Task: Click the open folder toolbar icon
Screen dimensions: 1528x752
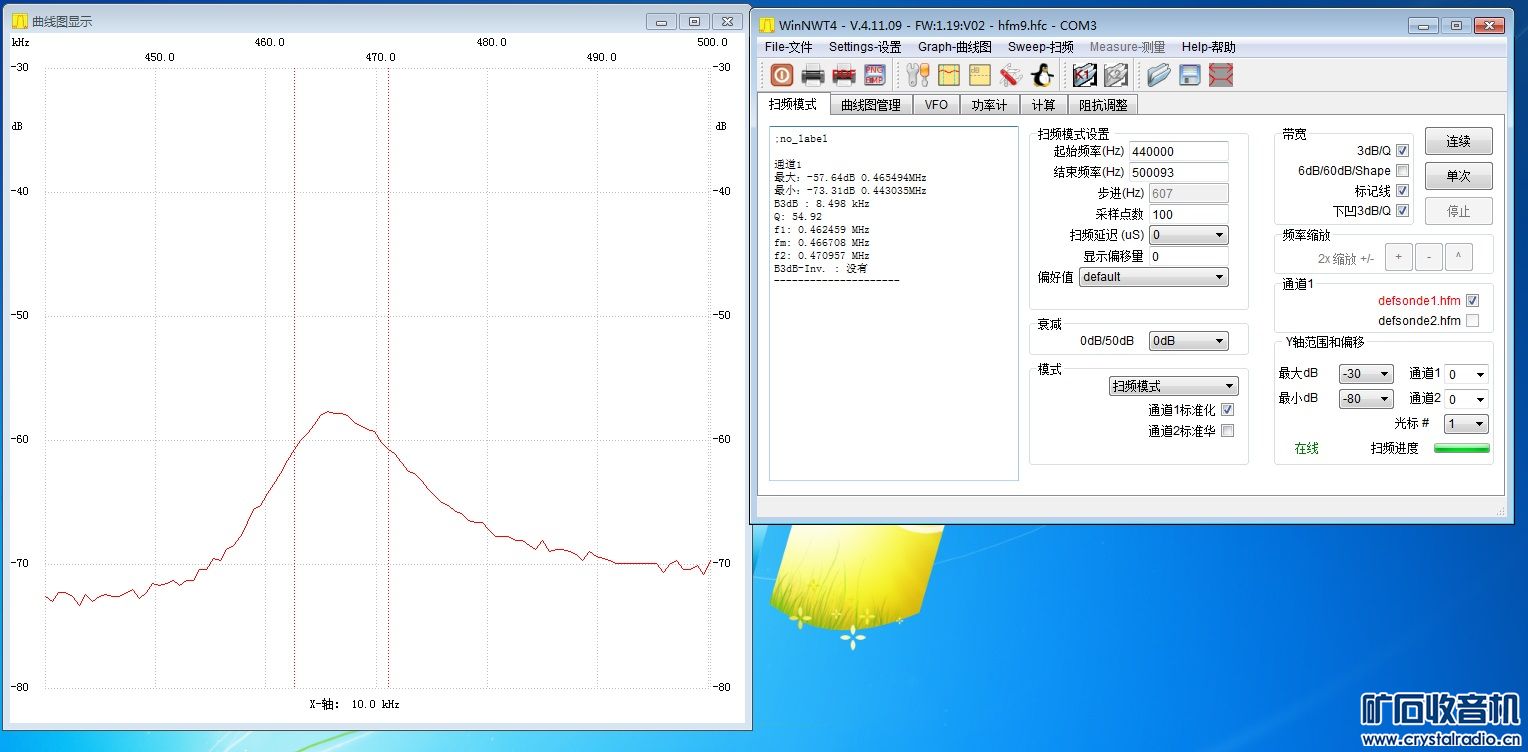Action: 1158,75
